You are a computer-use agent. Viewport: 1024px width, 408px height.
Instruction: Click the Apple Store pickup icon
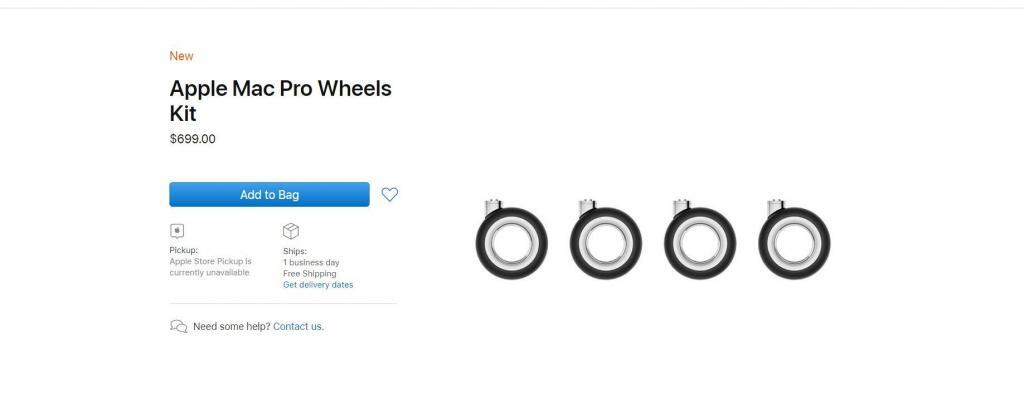(177, 231)
